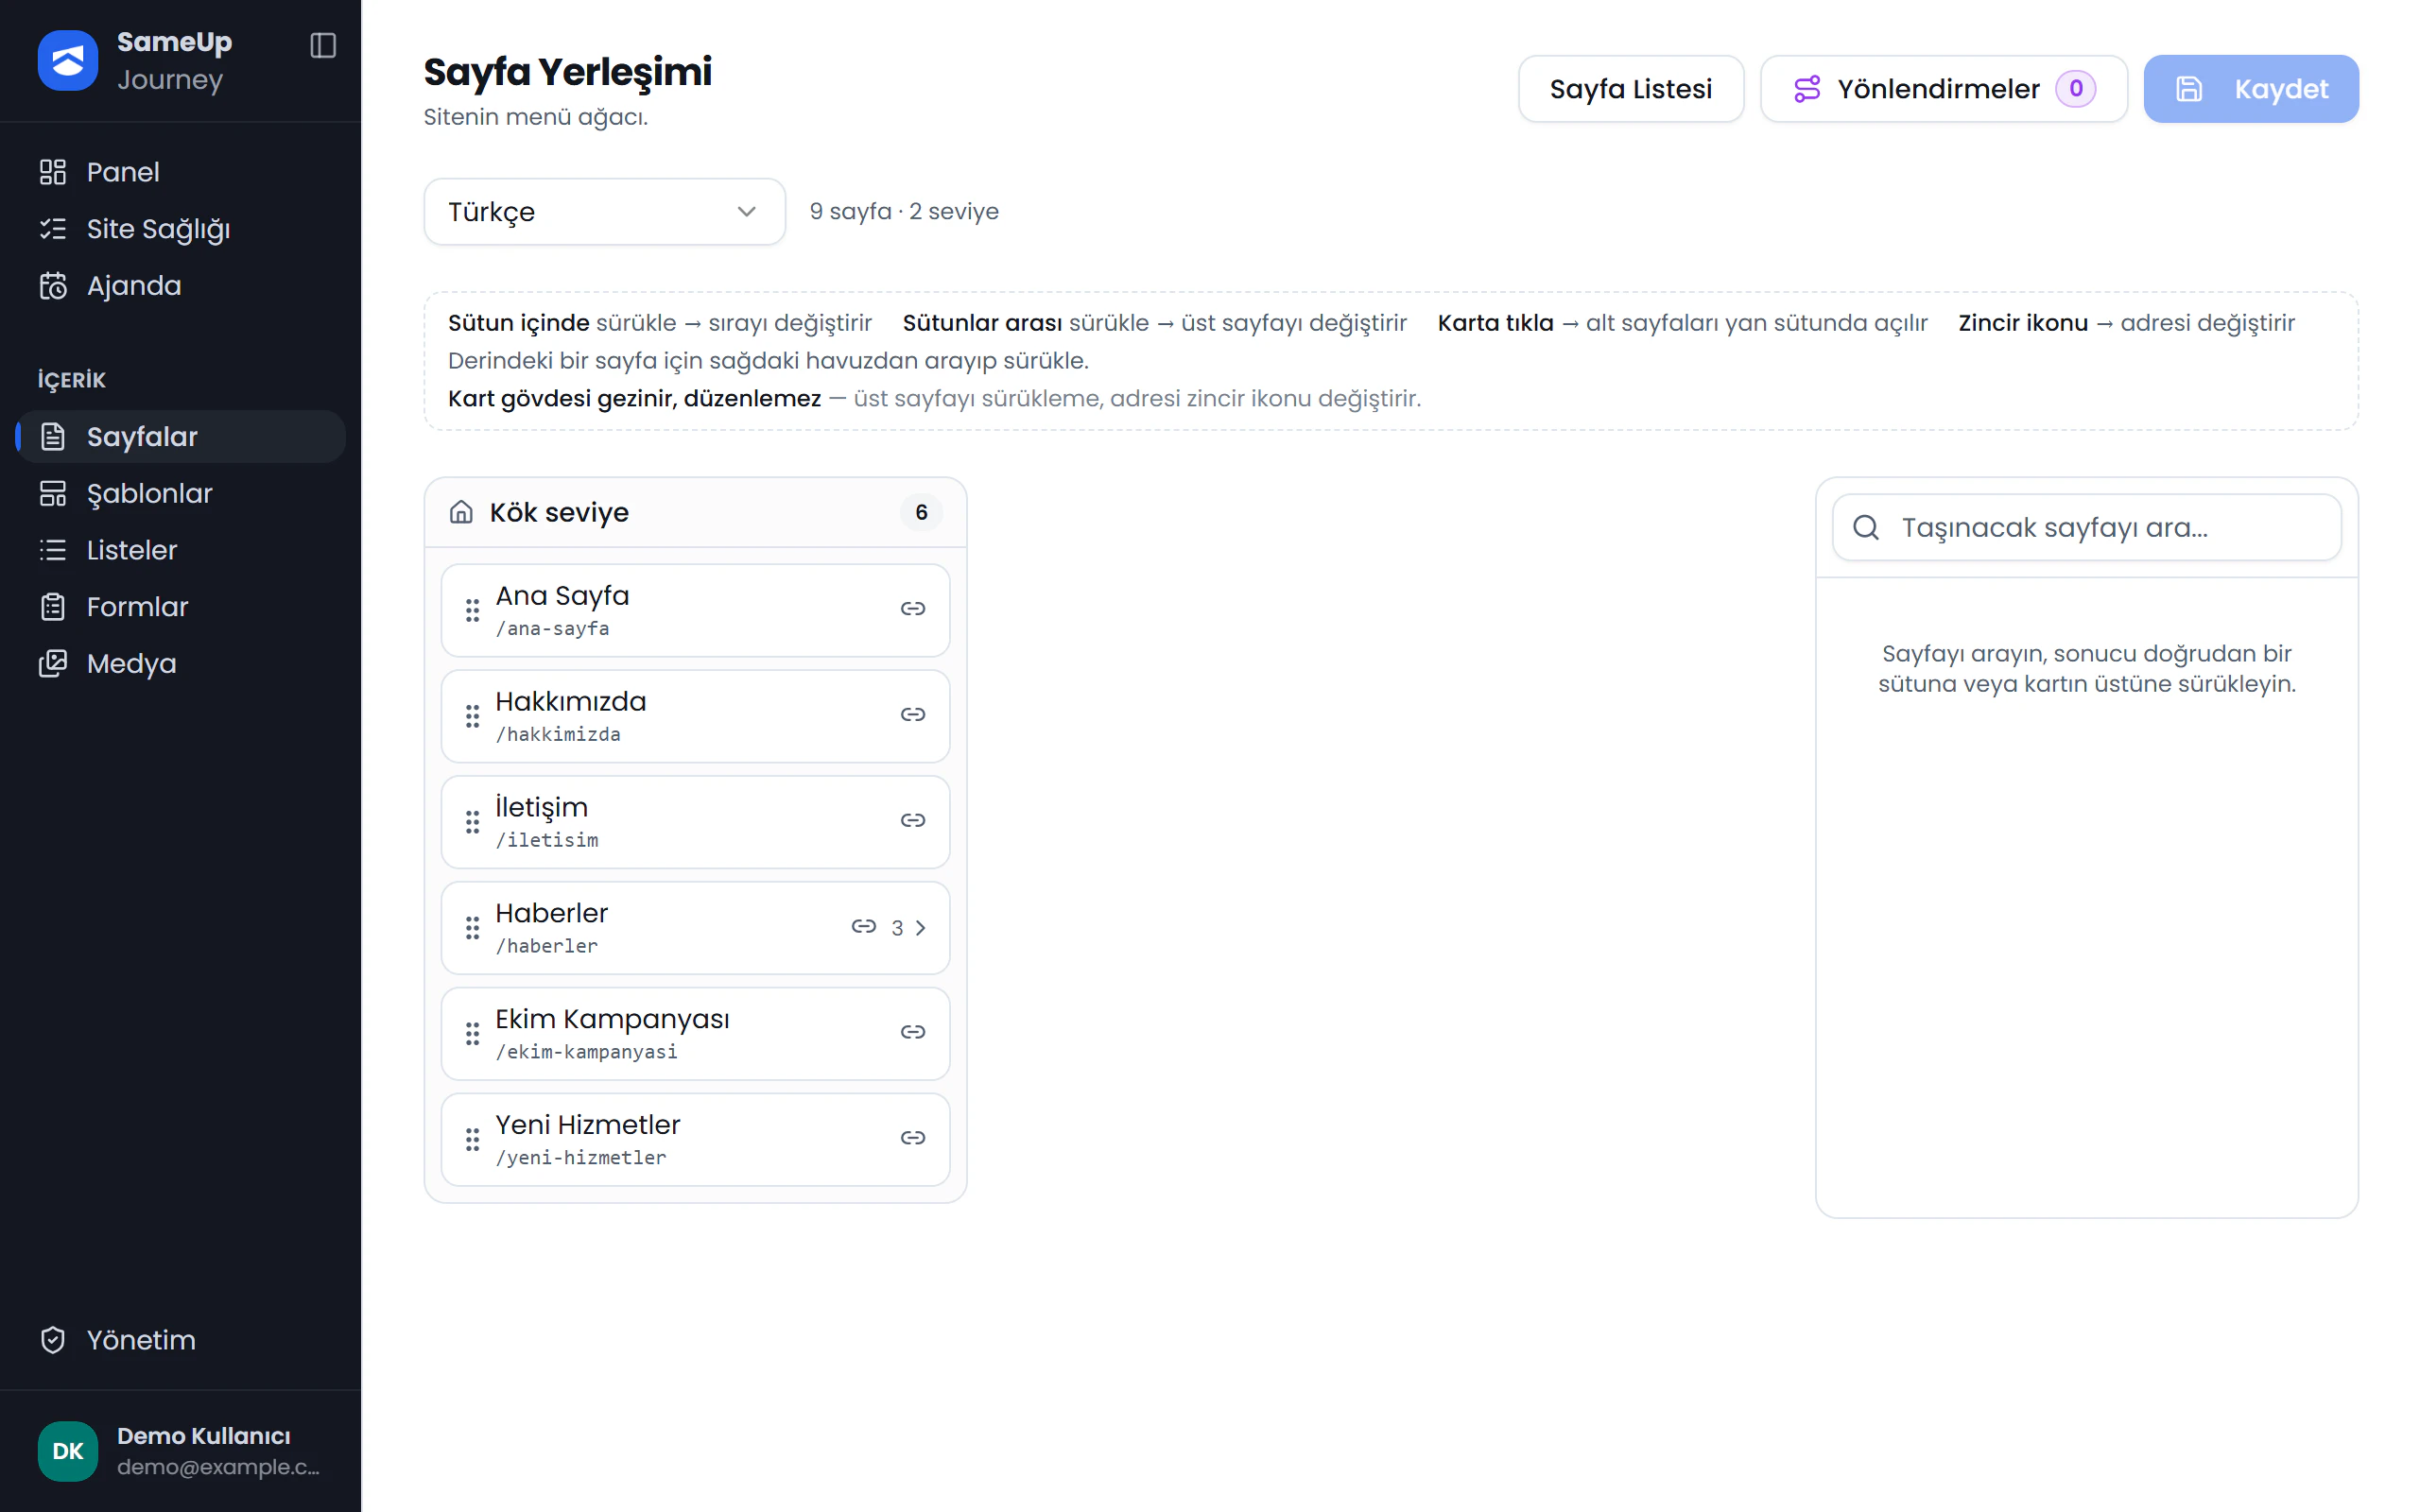The height and width of the screenshot is (1512, 2420).
Task: Open Panel in the sidebar
Action: click(181, 172)
